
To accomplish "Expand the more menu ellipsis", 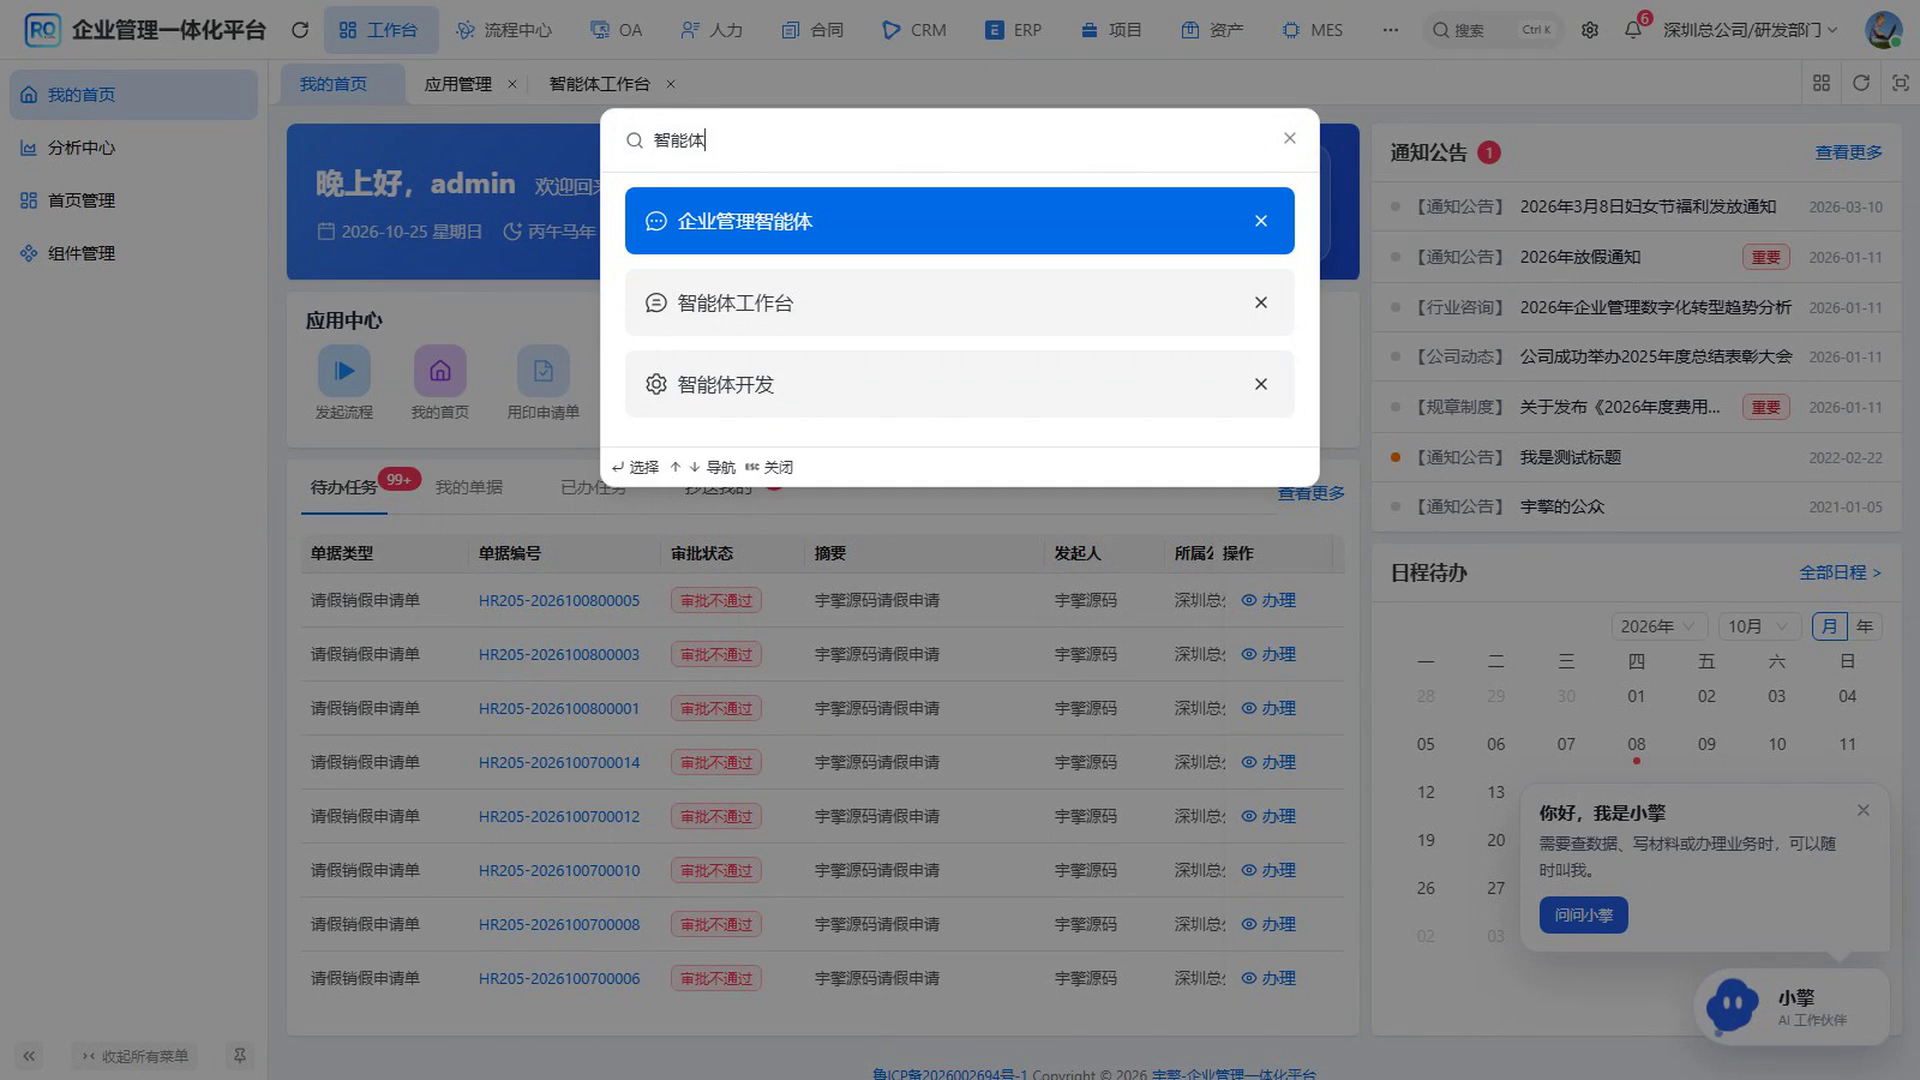I will [1390, 30].
